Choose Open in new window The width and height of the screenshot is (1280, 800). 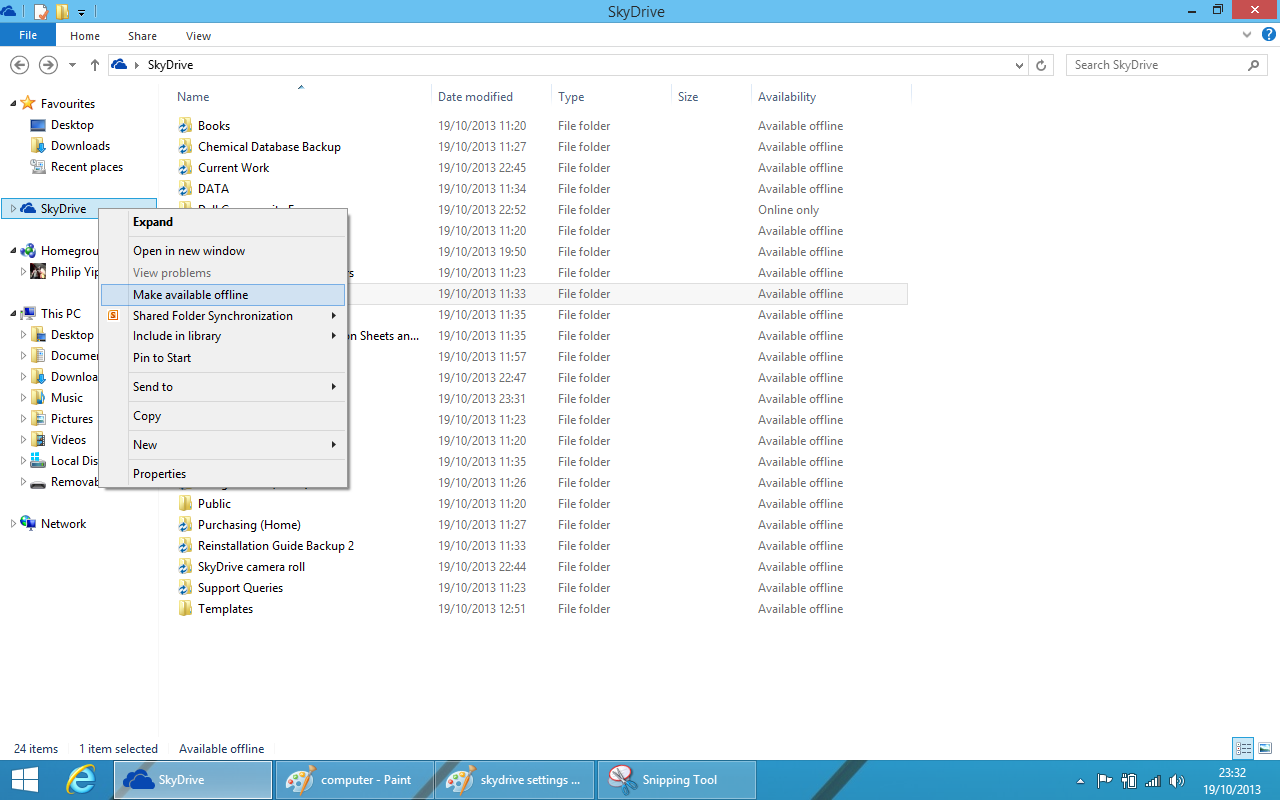pos(223,251)
